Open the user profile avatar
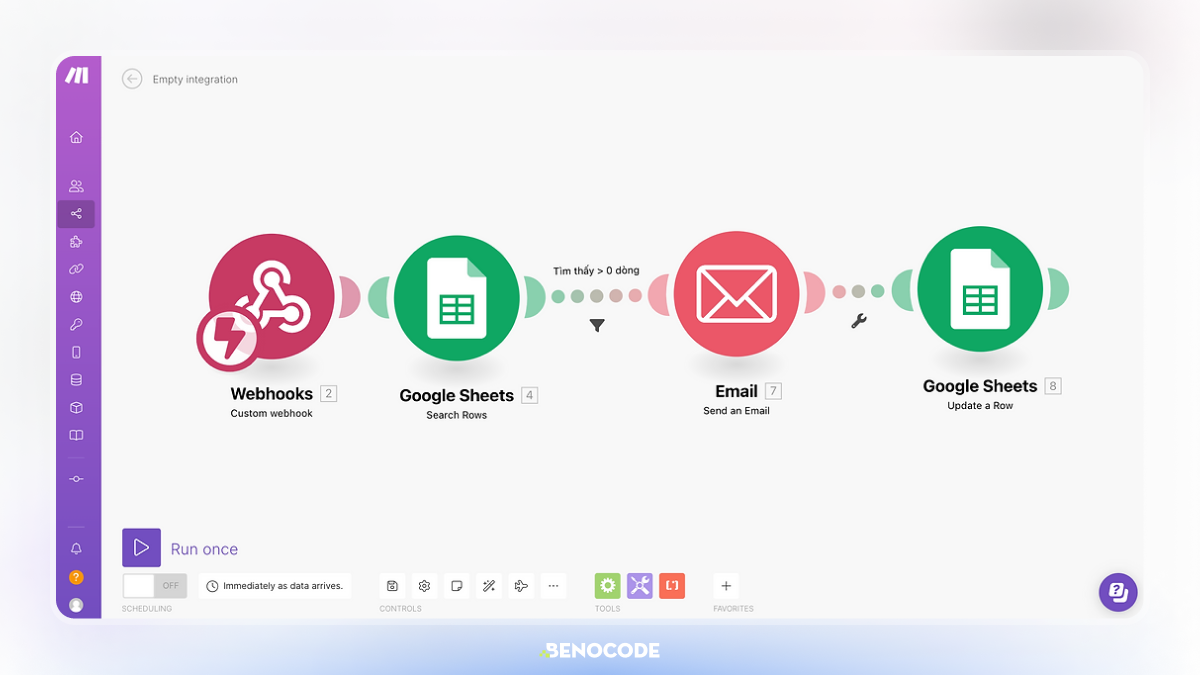 point(76,605)
